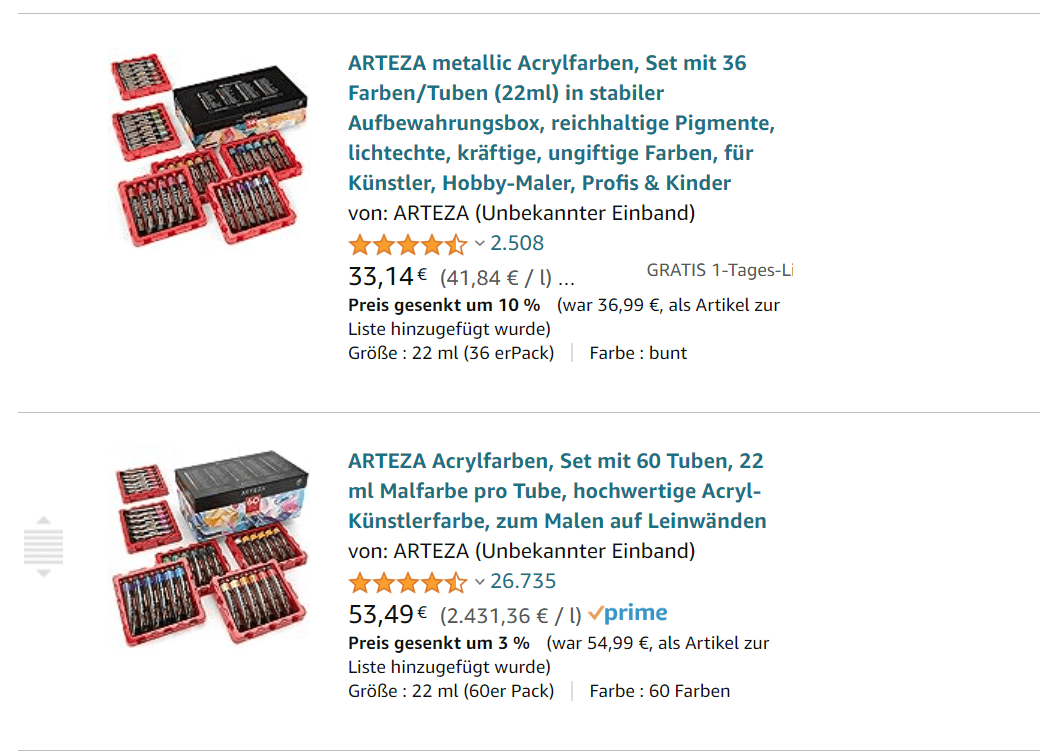
Task: Click the drag handle beside the 60-tube set
Action: (x=43, y=546)
